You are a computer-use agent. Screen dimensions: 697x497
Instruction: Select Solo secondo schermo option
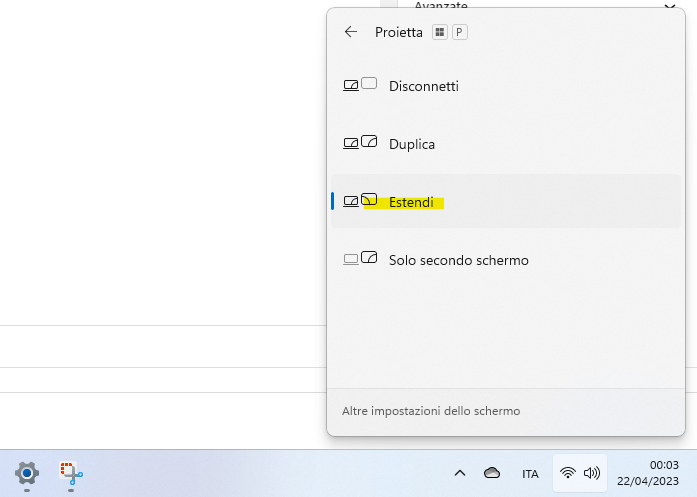[x=458, y=260]
